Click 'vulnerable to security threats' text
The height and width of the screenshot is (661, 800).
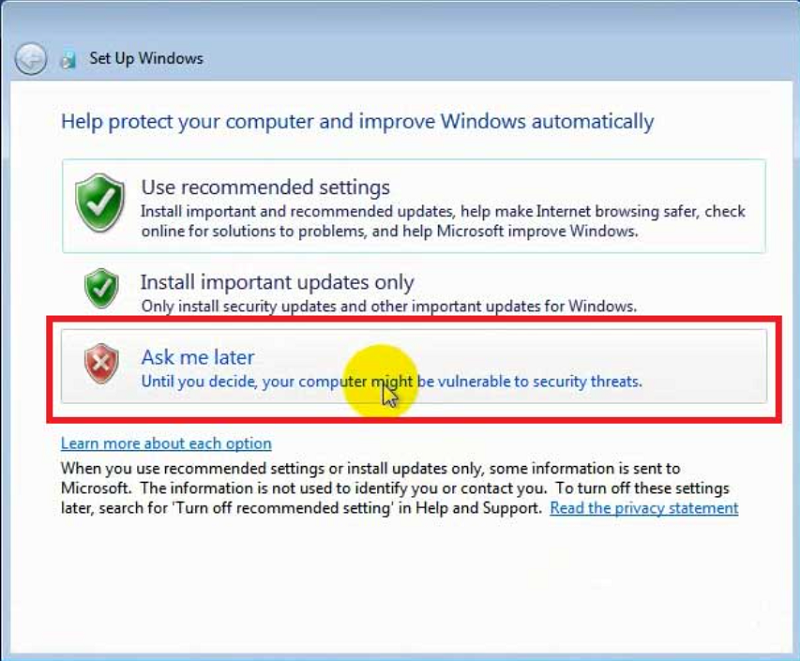point(541,381)
